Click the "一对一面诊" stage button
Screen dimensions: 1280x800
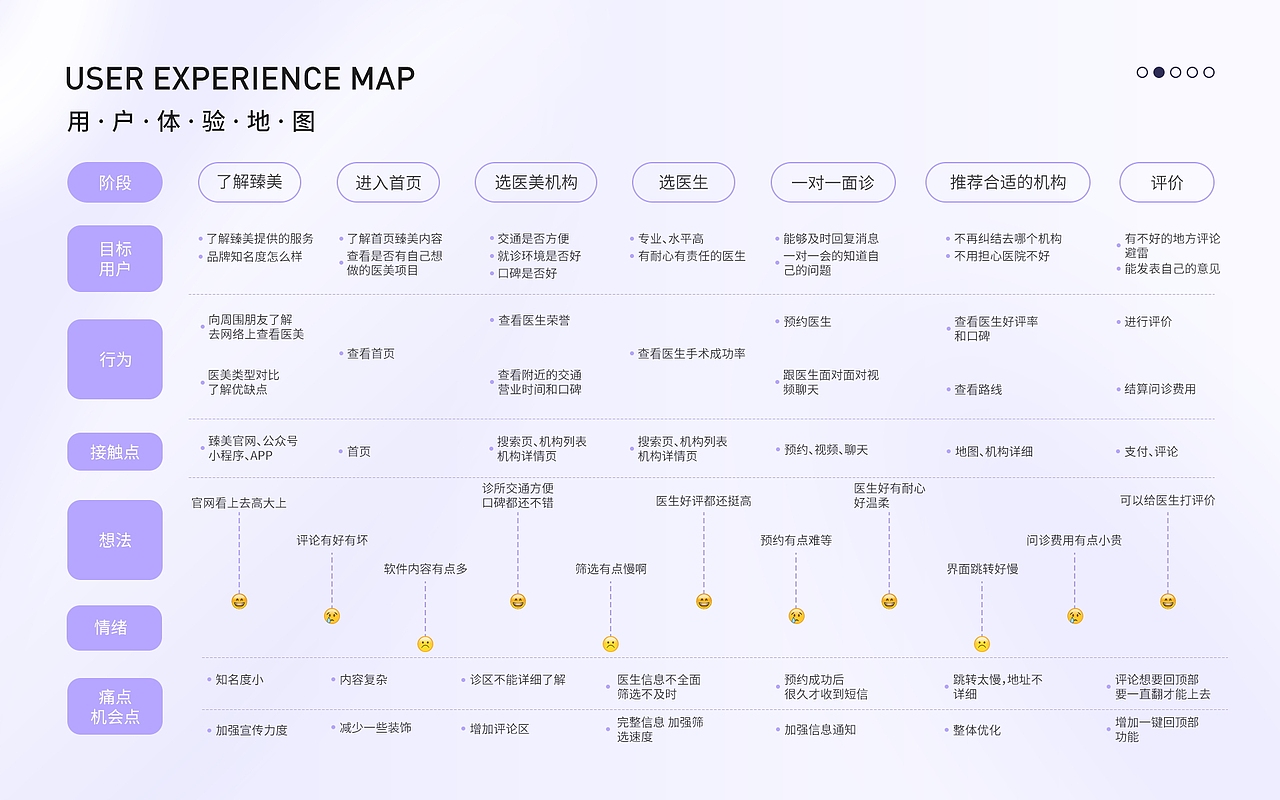pyautogui.click(x=832, y=182)
